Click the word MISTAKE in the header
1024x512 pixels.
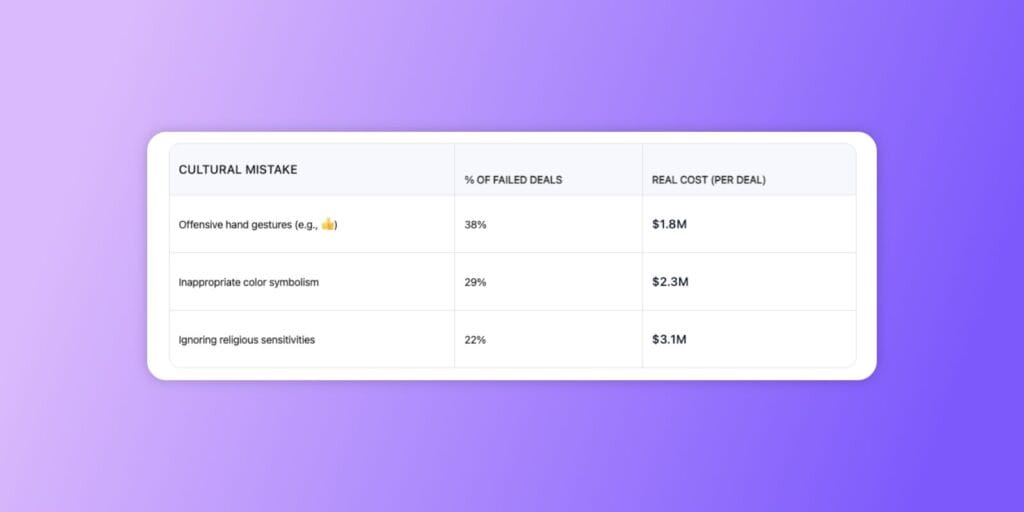pyautogui.click(x=272, y=170)
